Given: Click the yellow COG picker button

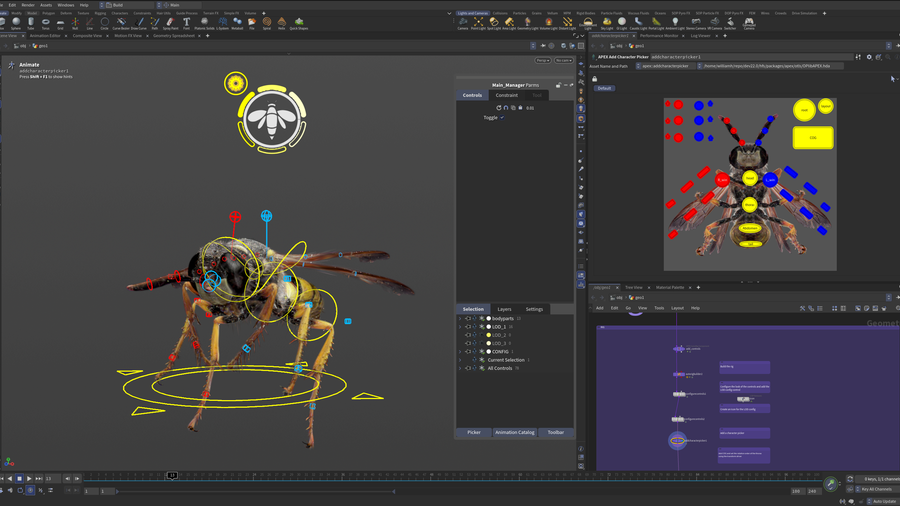Looking at the screenshot, I should [813, 138].
